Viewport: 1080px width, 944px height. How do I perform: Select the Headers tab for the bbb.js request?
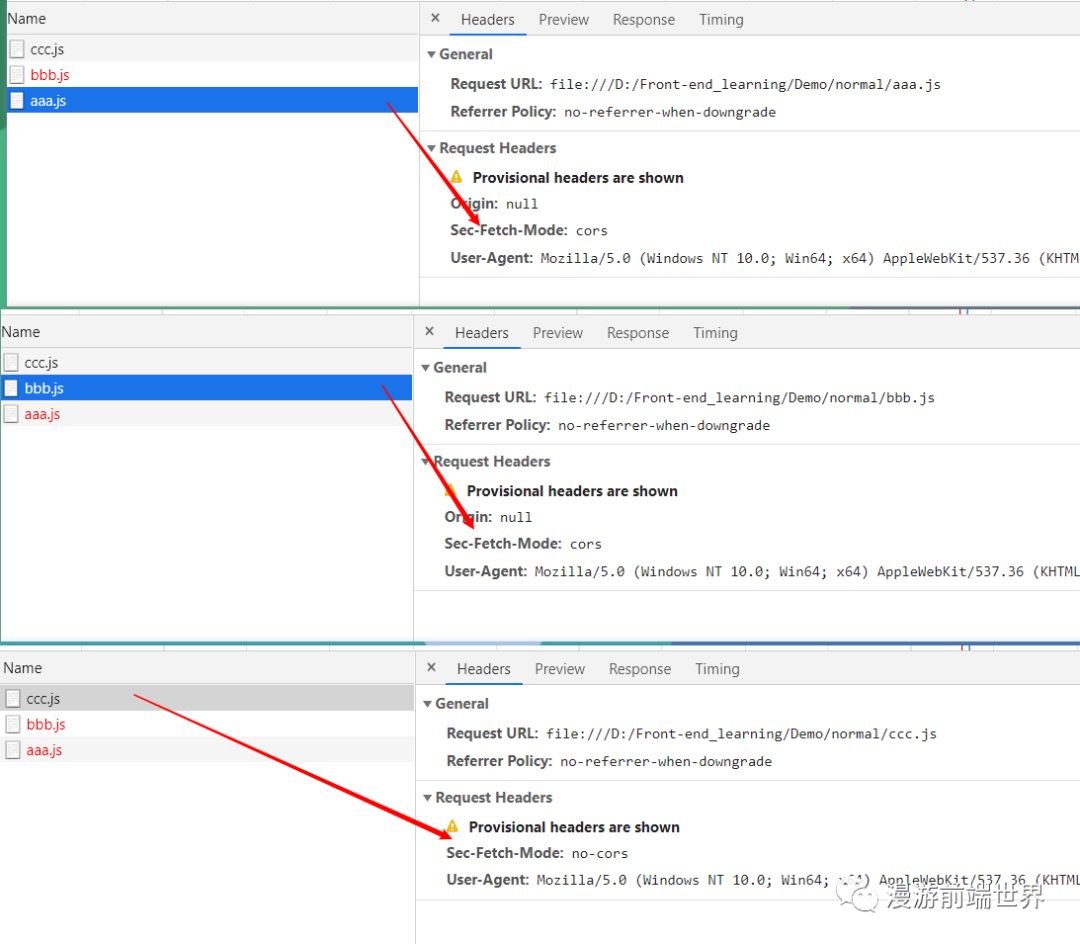click(x=481, y=333)
